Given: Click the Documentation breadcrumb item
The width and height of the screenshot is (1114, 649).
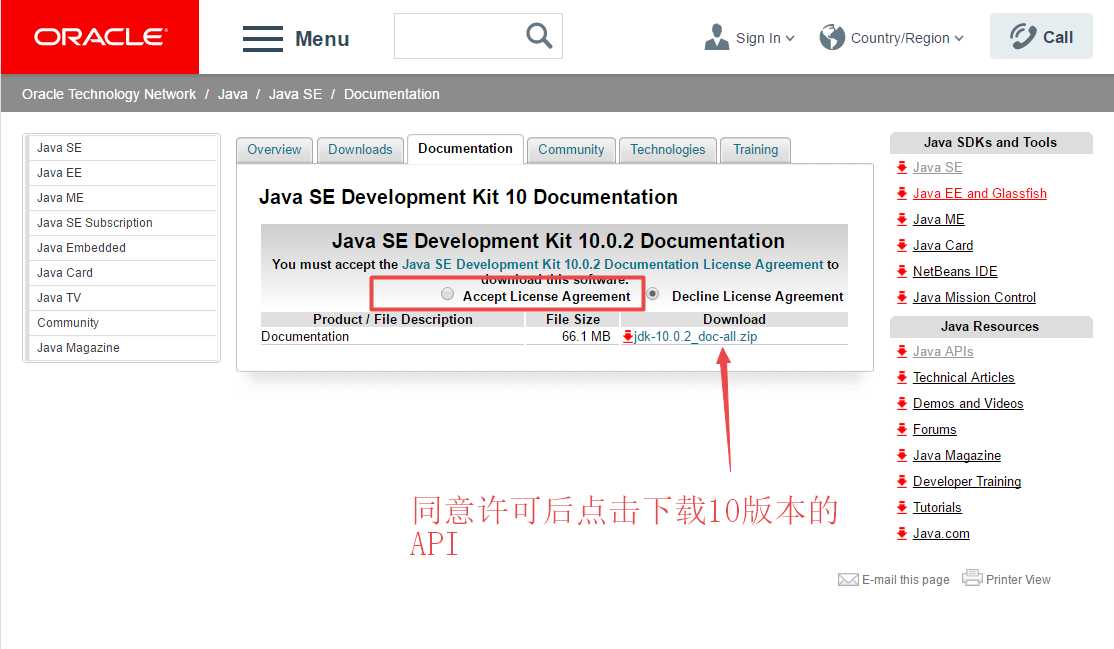Looking at the screenshot, I should 391,94.
